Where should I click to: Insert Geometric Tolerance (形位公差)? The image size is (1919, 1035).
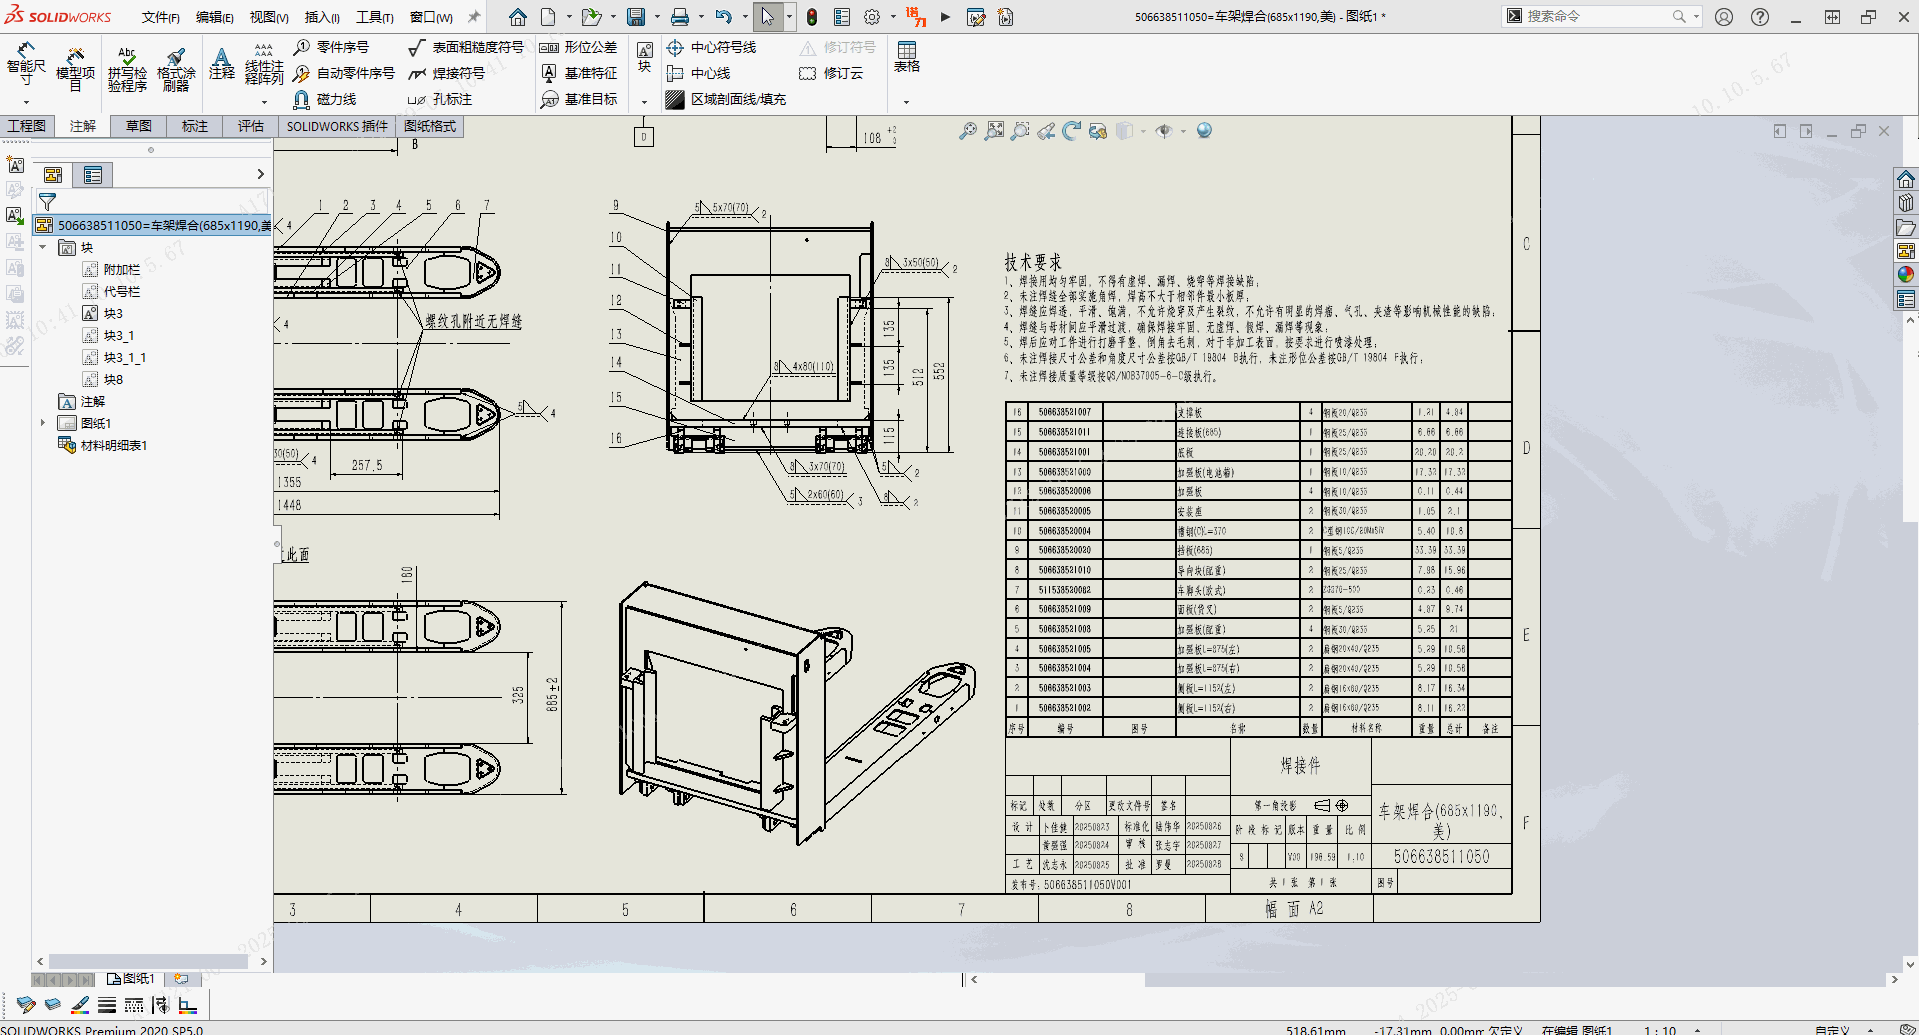click(x=579, y=47)
